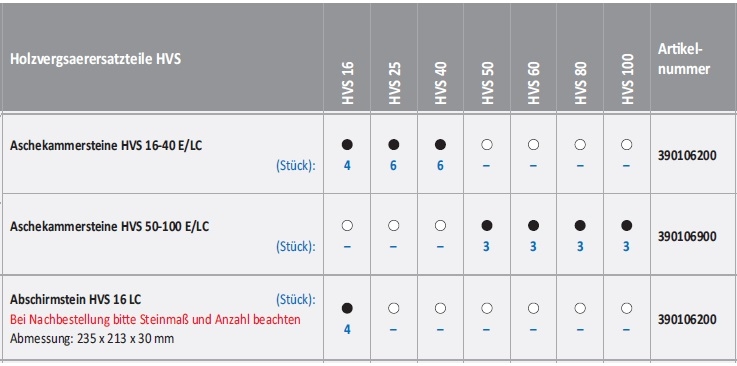Click filled dot for HVS 50 Aschekammersteine 50-100
This screenshot has height=366, width=737.
point(486,226)
